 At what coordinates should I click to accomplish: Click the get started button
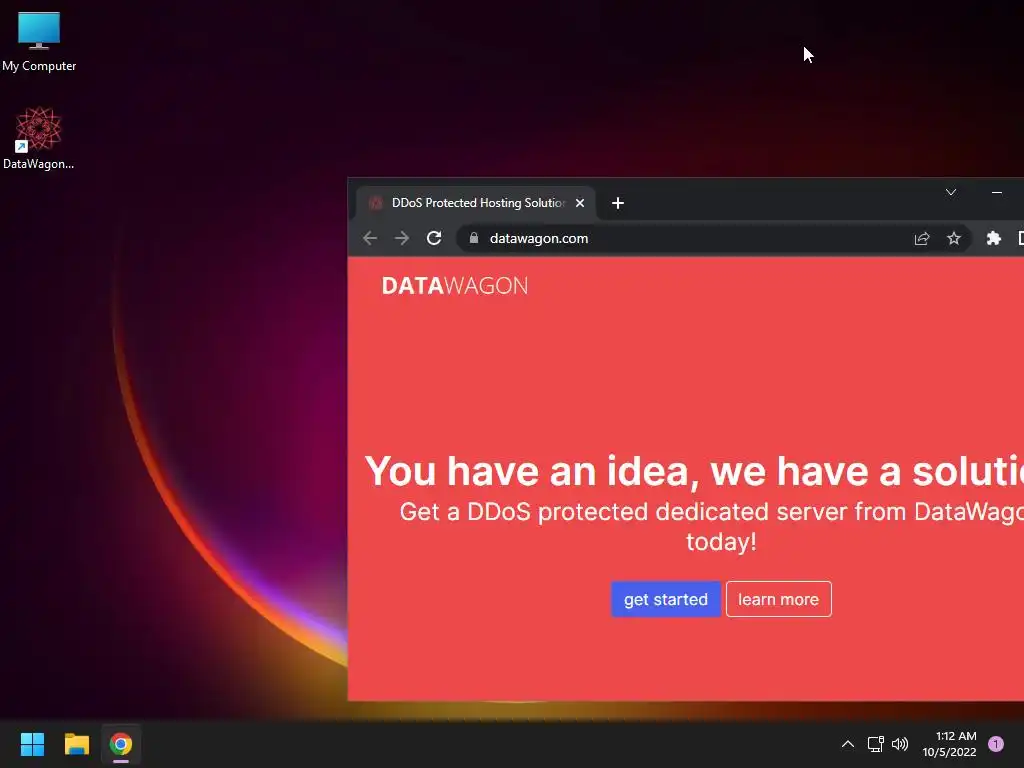pos(665,599)
